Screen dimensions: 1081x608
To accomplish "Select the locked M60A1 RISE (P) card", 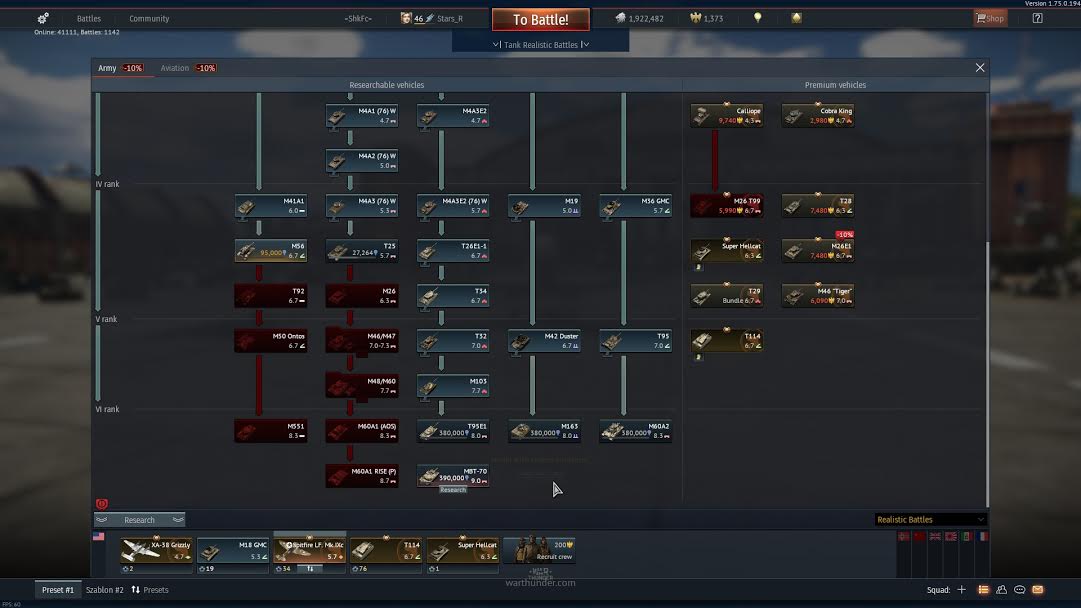I will click(x=361, y=476).
